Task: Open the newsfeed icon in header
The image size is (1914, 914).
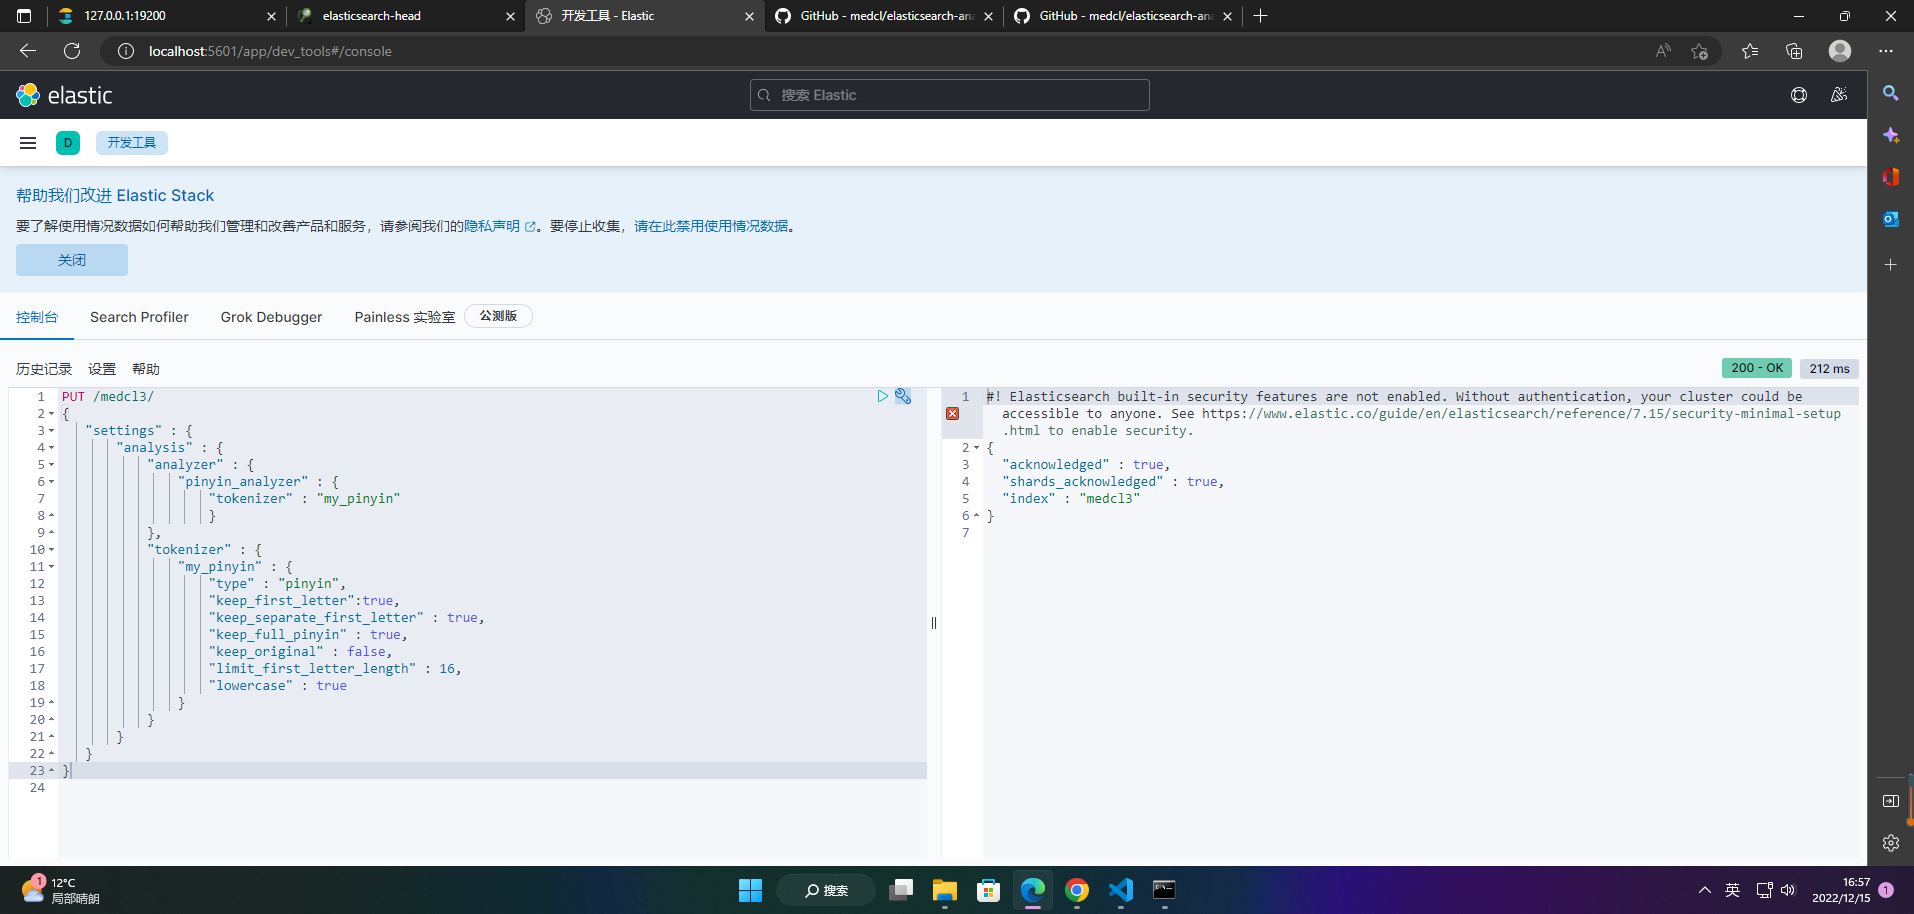Action: pos(1839,95)
